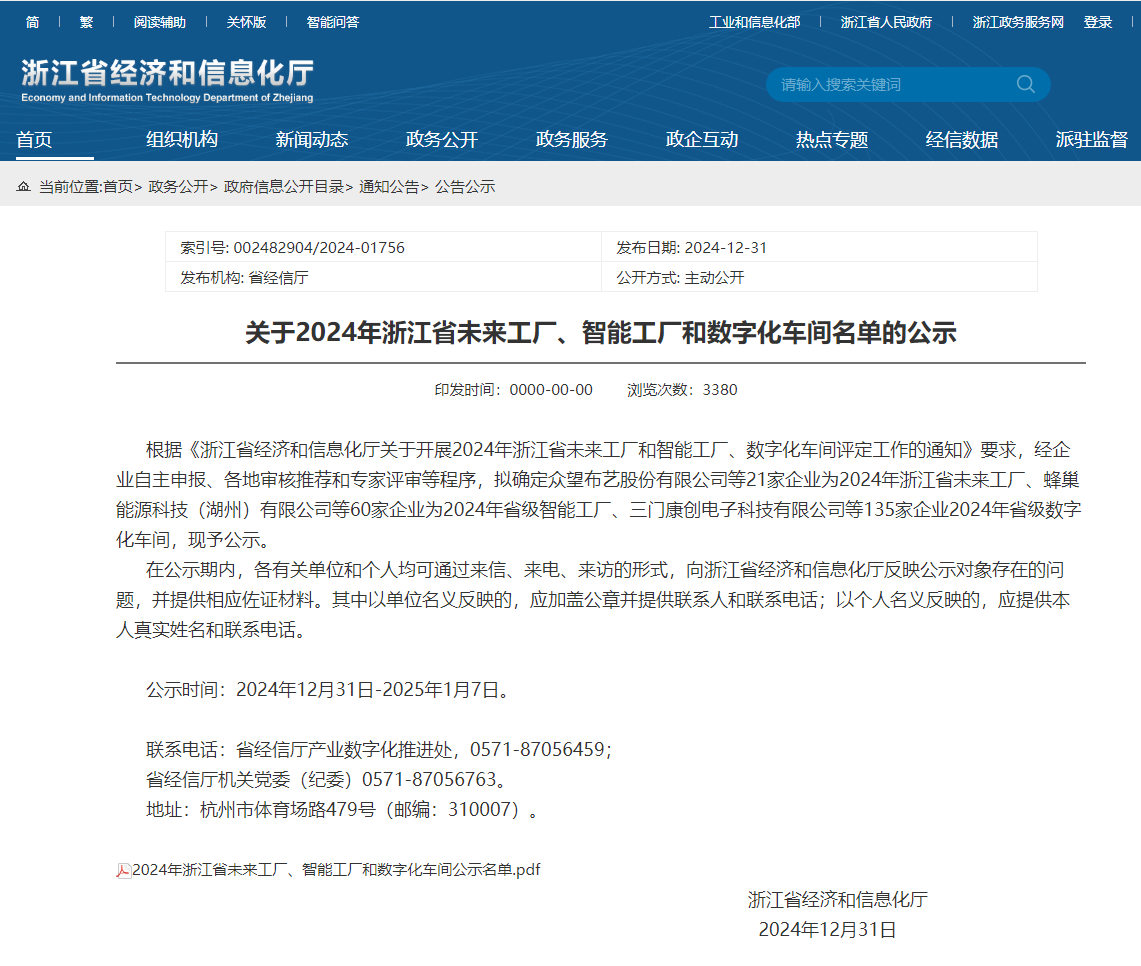Open 智能问答 smart Q&A
This screenshot has width=1141, height=966.
332,22
